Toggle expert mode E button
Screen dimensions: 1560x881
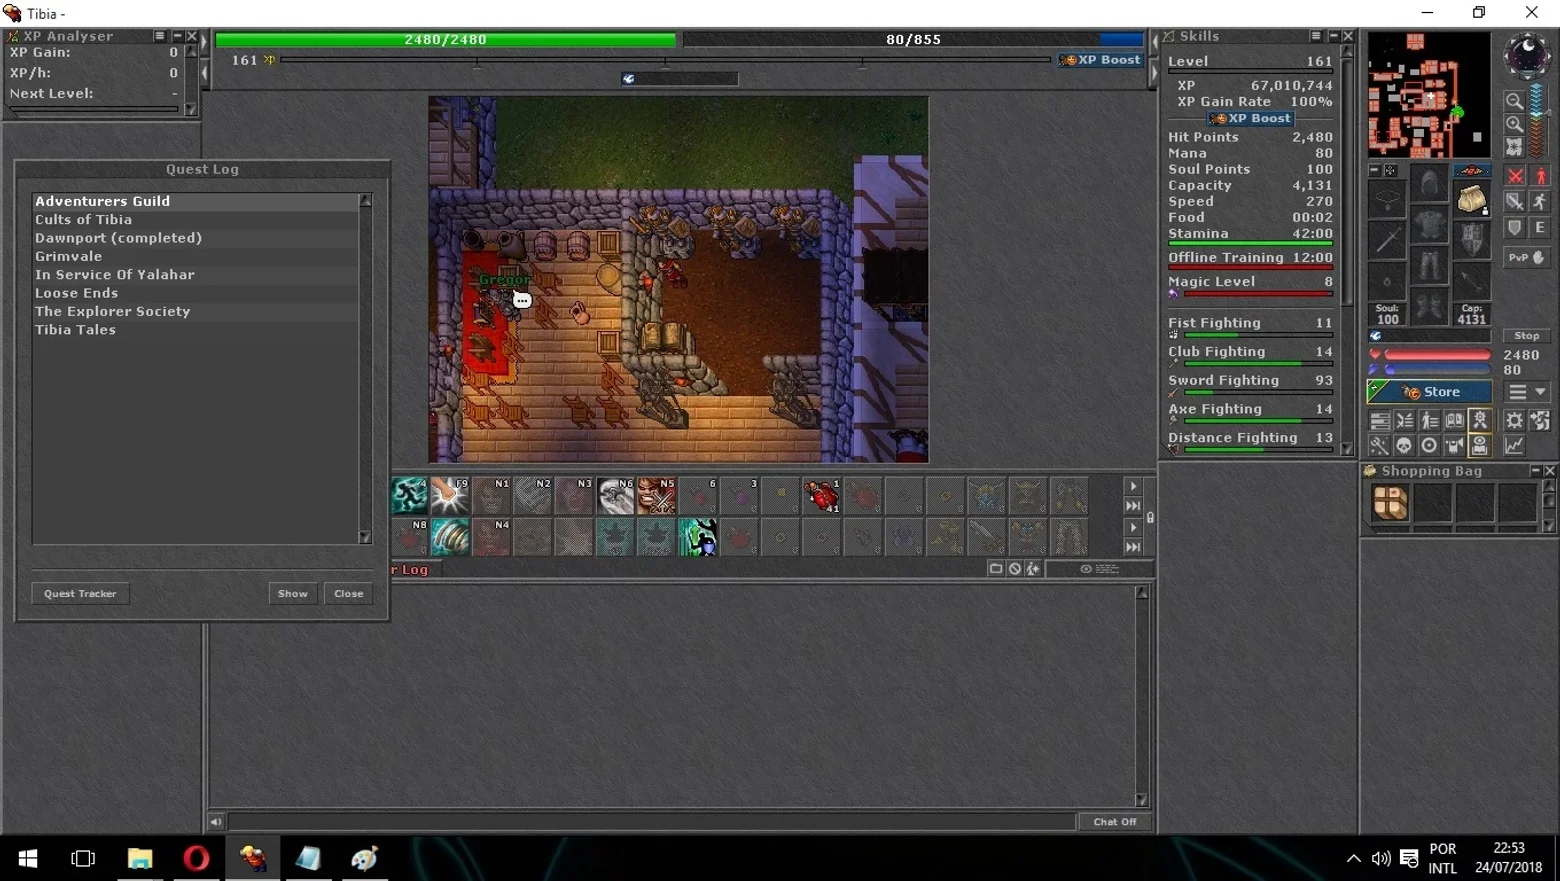[1540, 228]
